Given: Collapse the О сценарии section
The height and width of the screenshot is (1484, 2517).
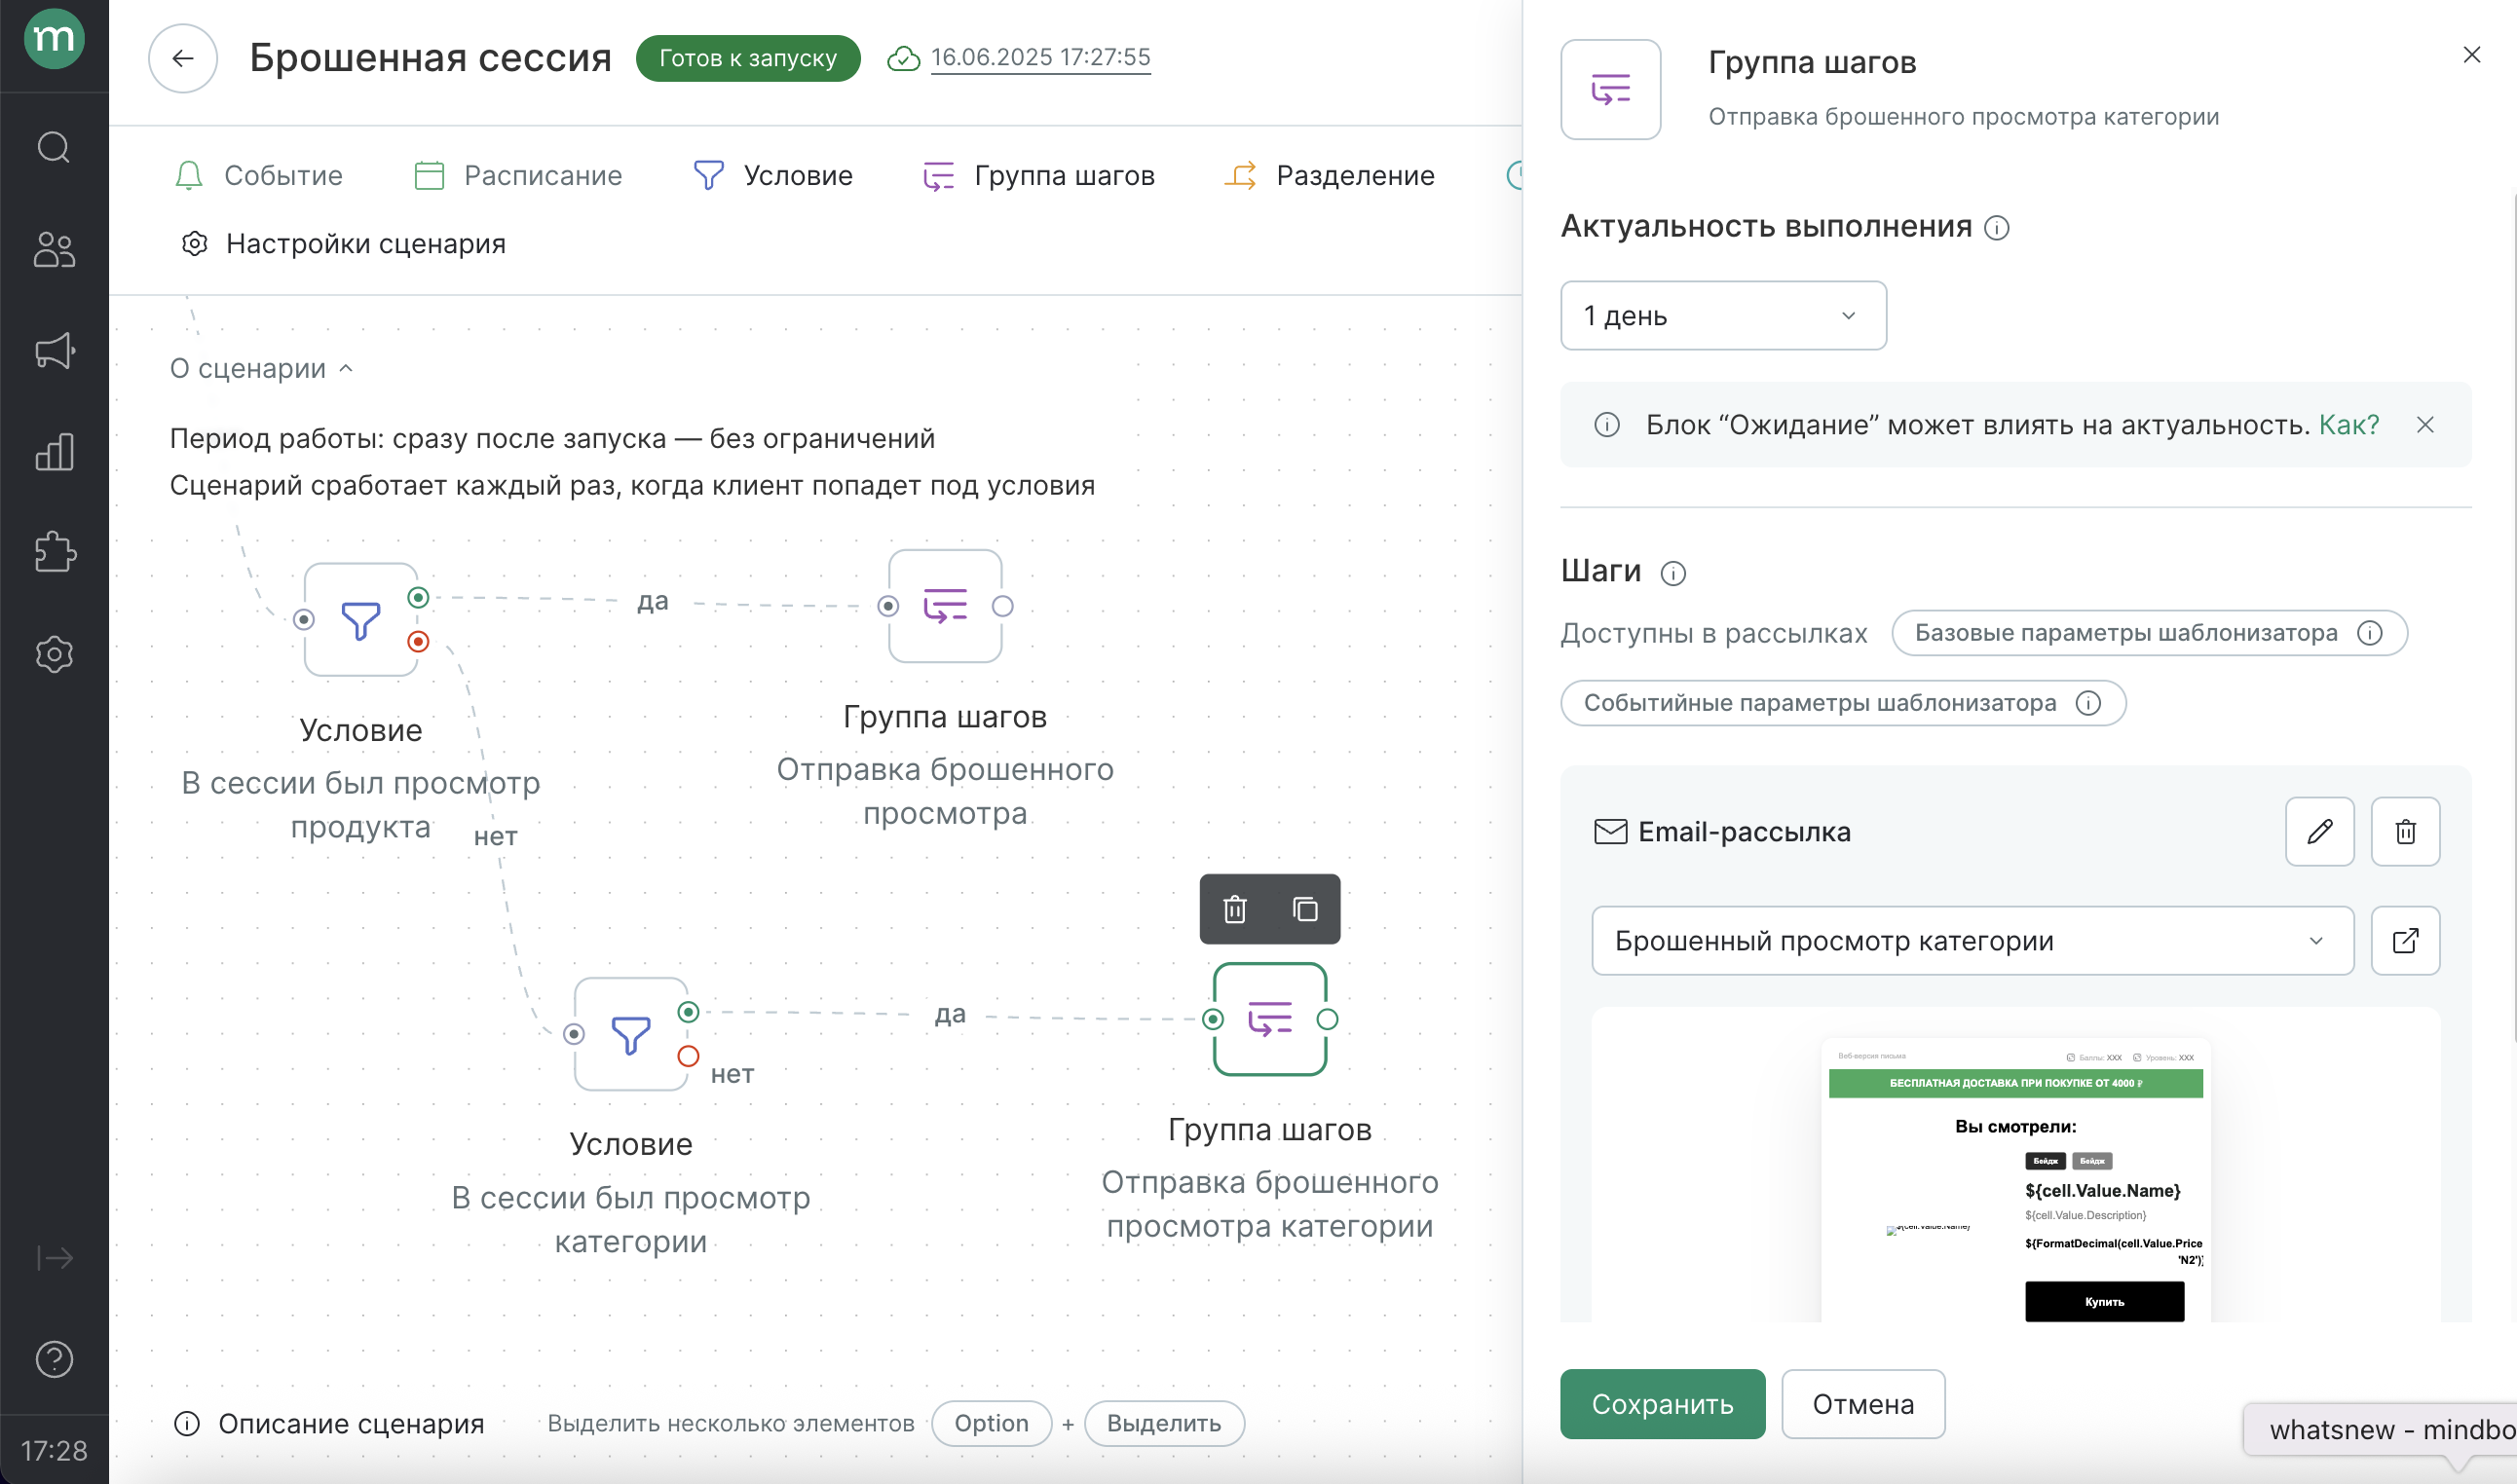Looking at the screenshot, I should pos(262,369).
